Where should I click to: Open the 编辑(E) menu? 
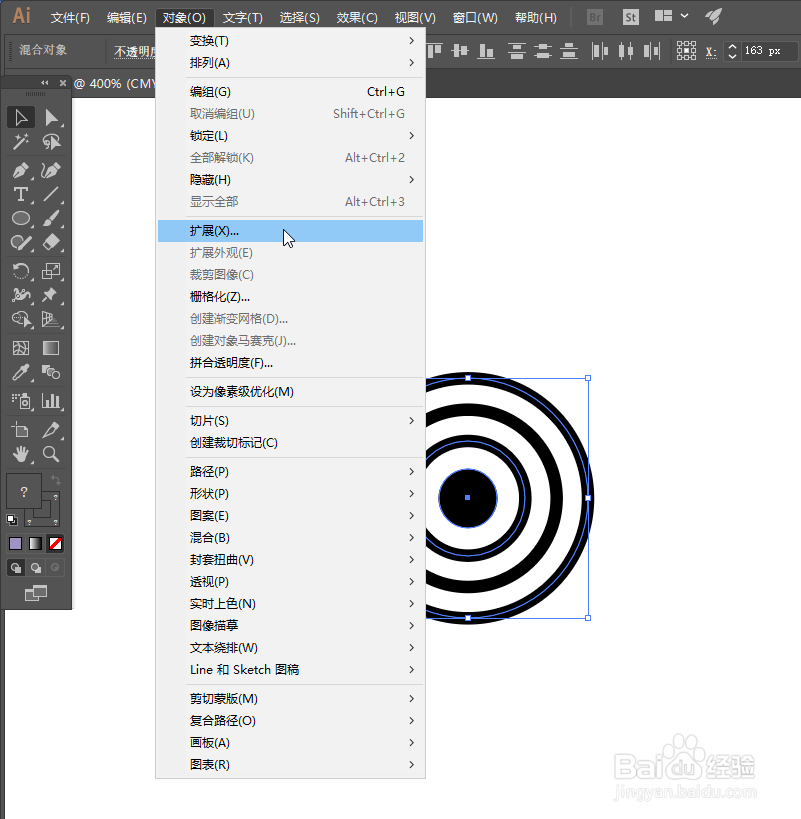click(126, 18)
